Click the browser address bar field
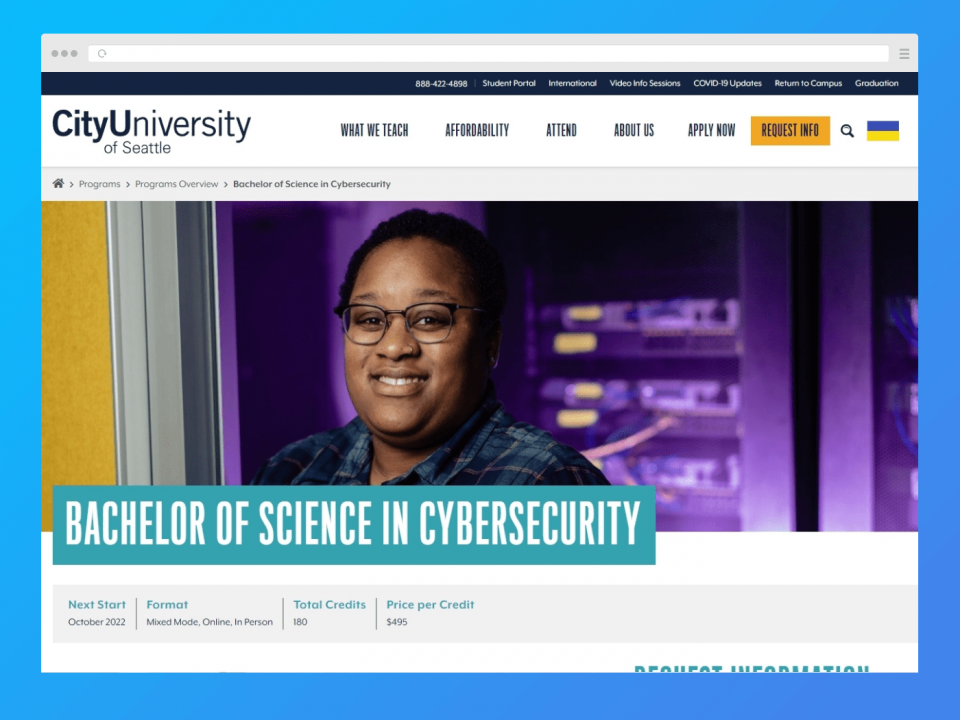Image resolution: width=960 pixels, height=720 pixels. (488, 54)
